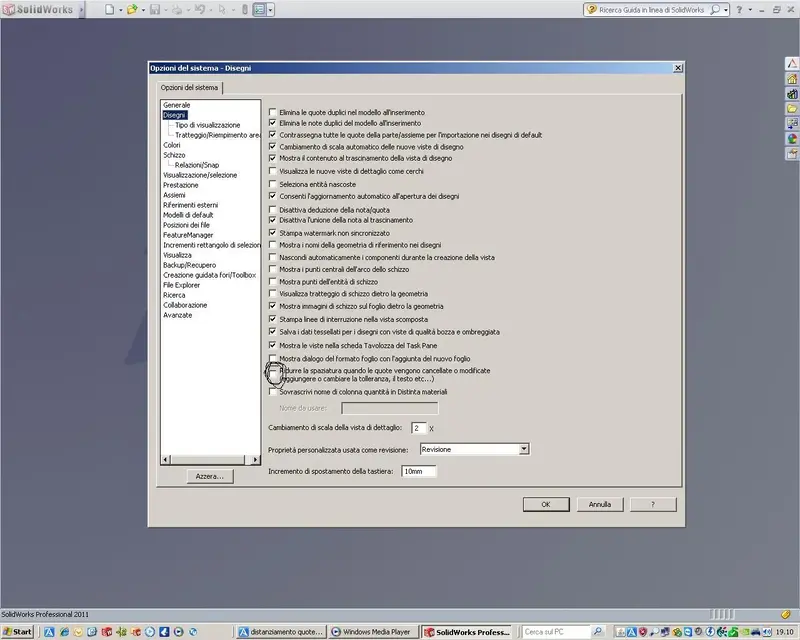Screen dimensions: 800x640
Task: Click the Print icon in toolbar
Action: [177, 9]
